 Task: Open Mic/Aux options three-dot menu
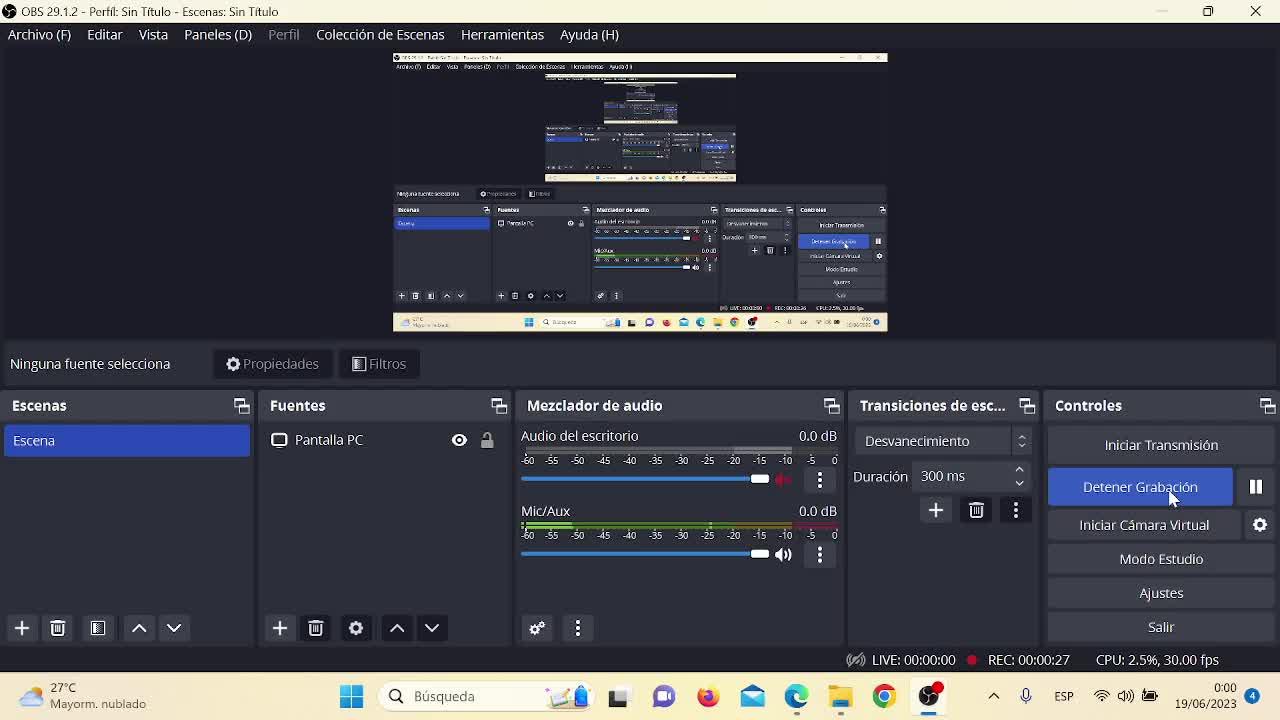coord(820,555)
